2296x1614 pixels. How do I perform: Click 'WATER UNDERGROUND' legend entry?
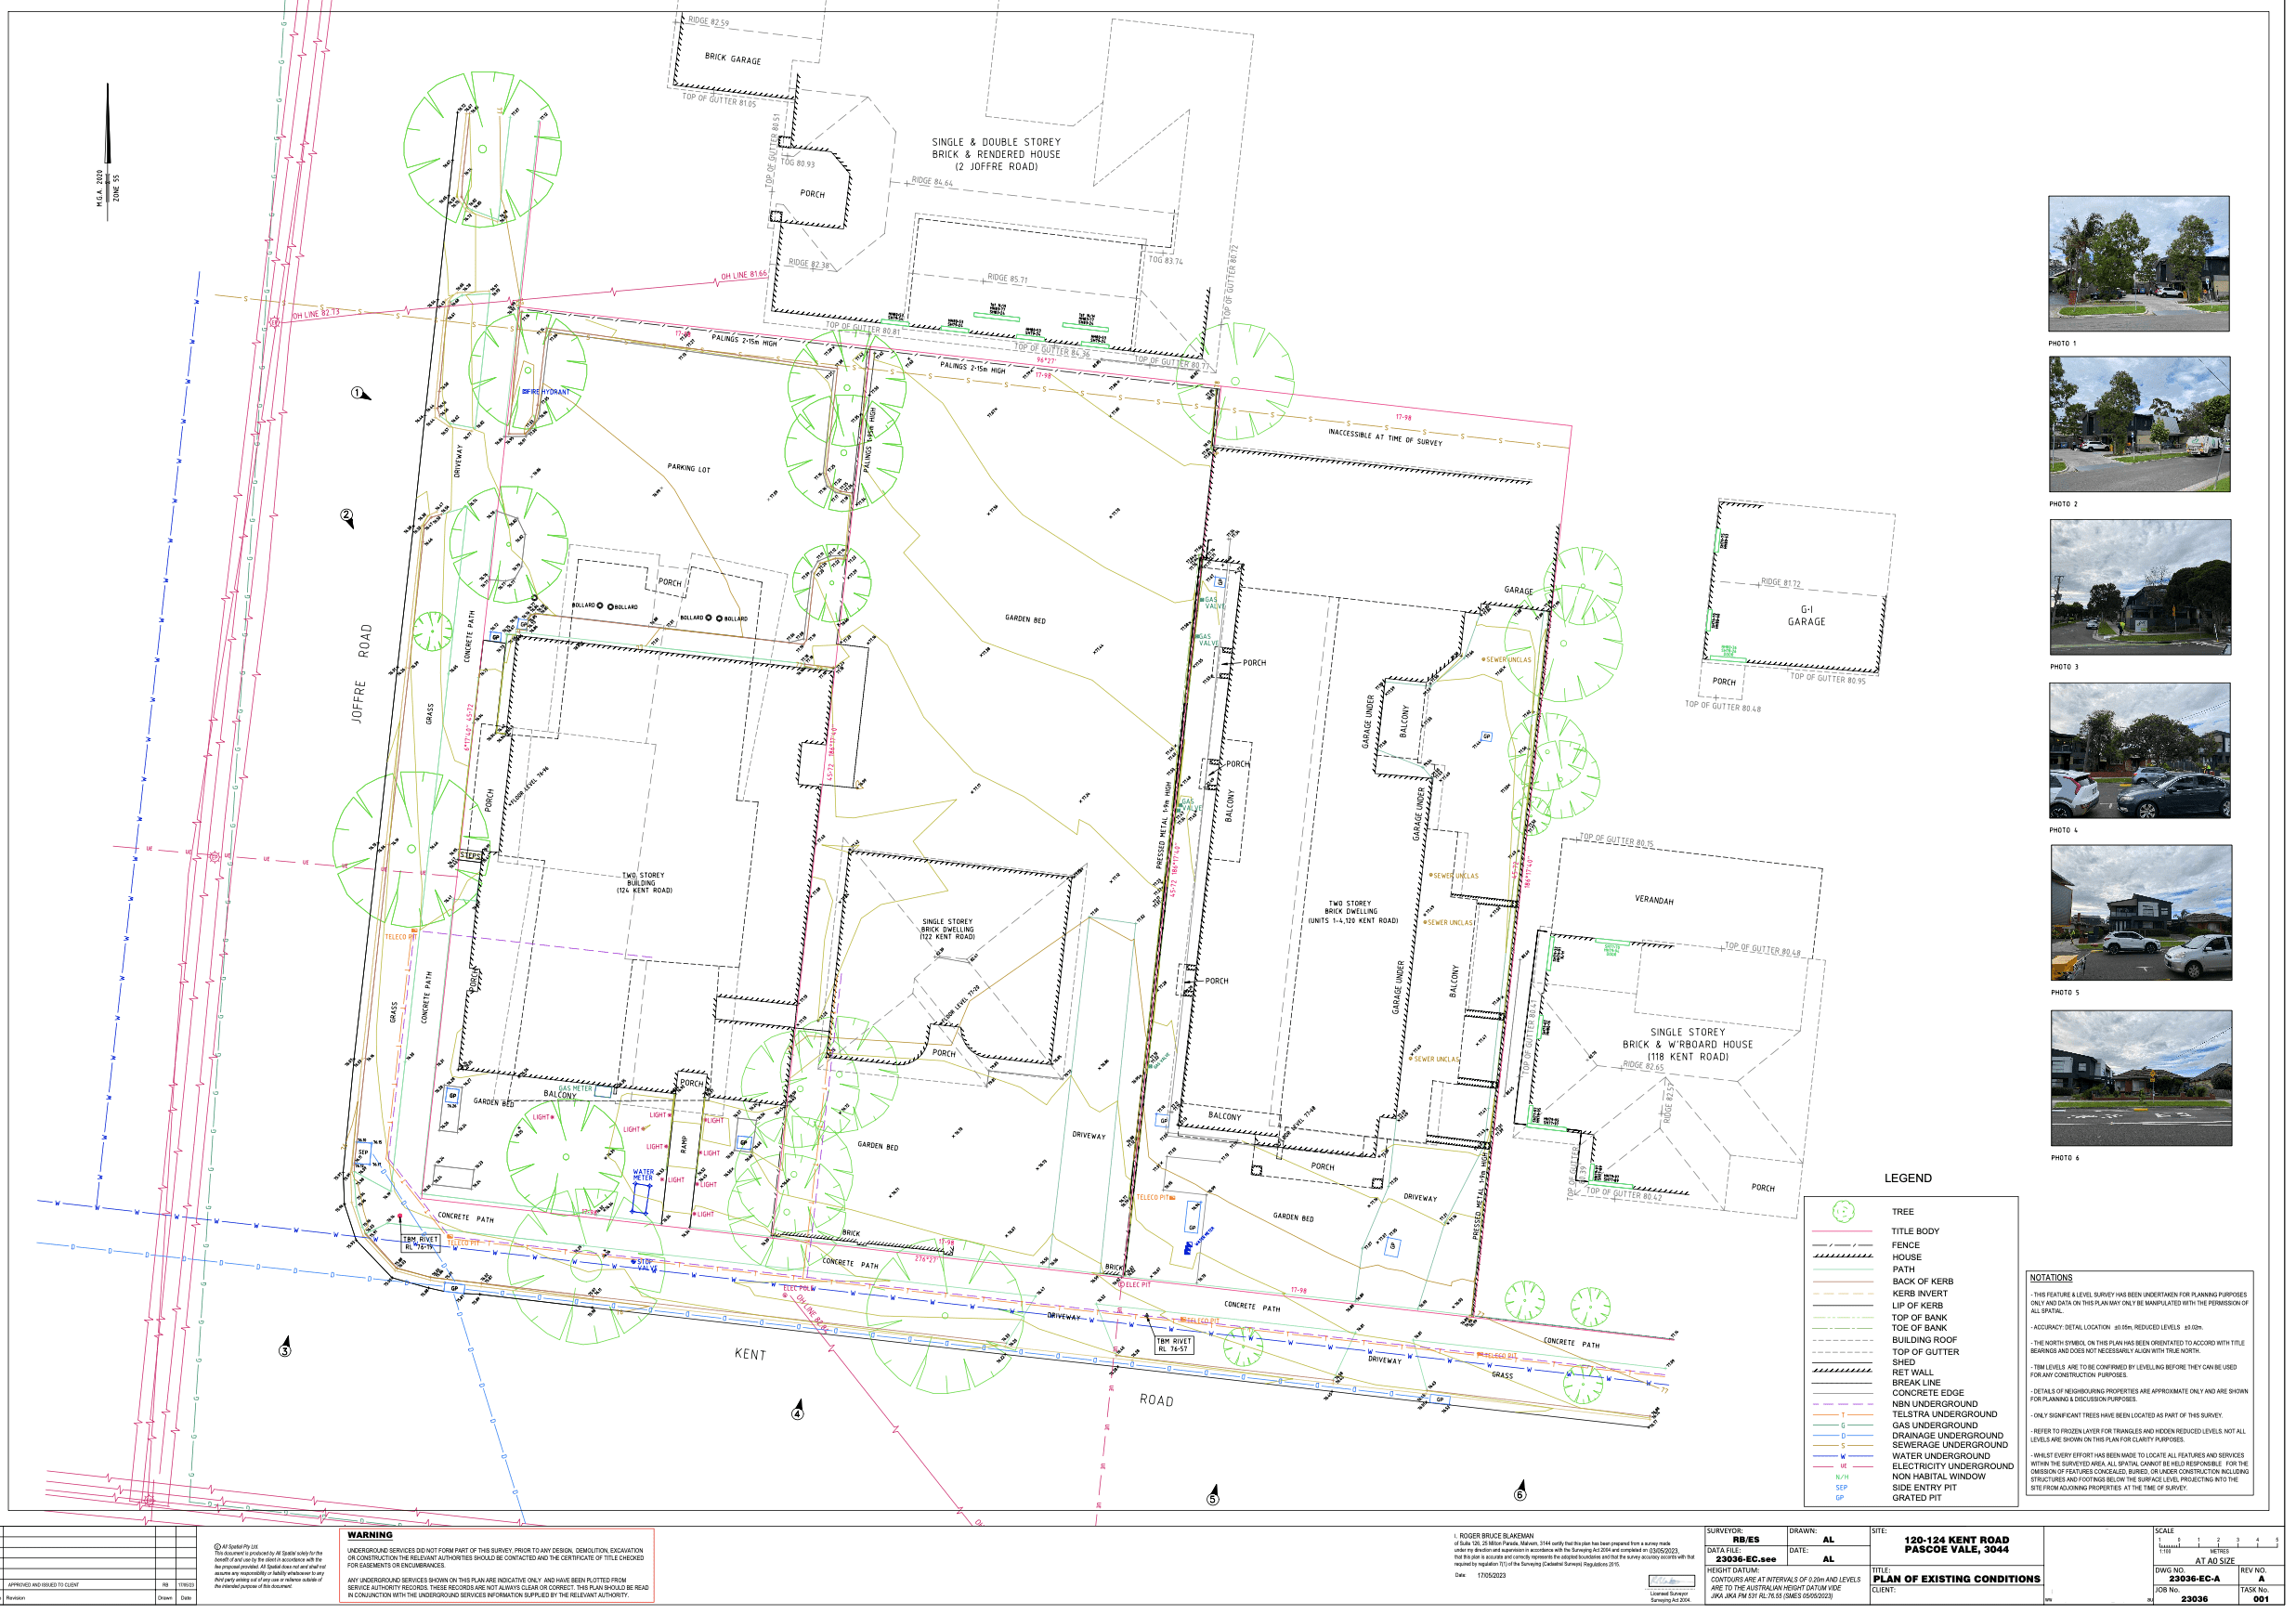point(1940,1456)
